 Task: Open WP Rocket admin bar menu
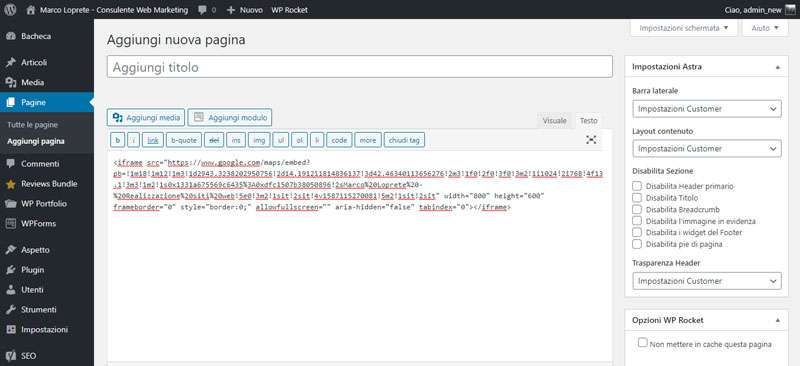[289, 10]
